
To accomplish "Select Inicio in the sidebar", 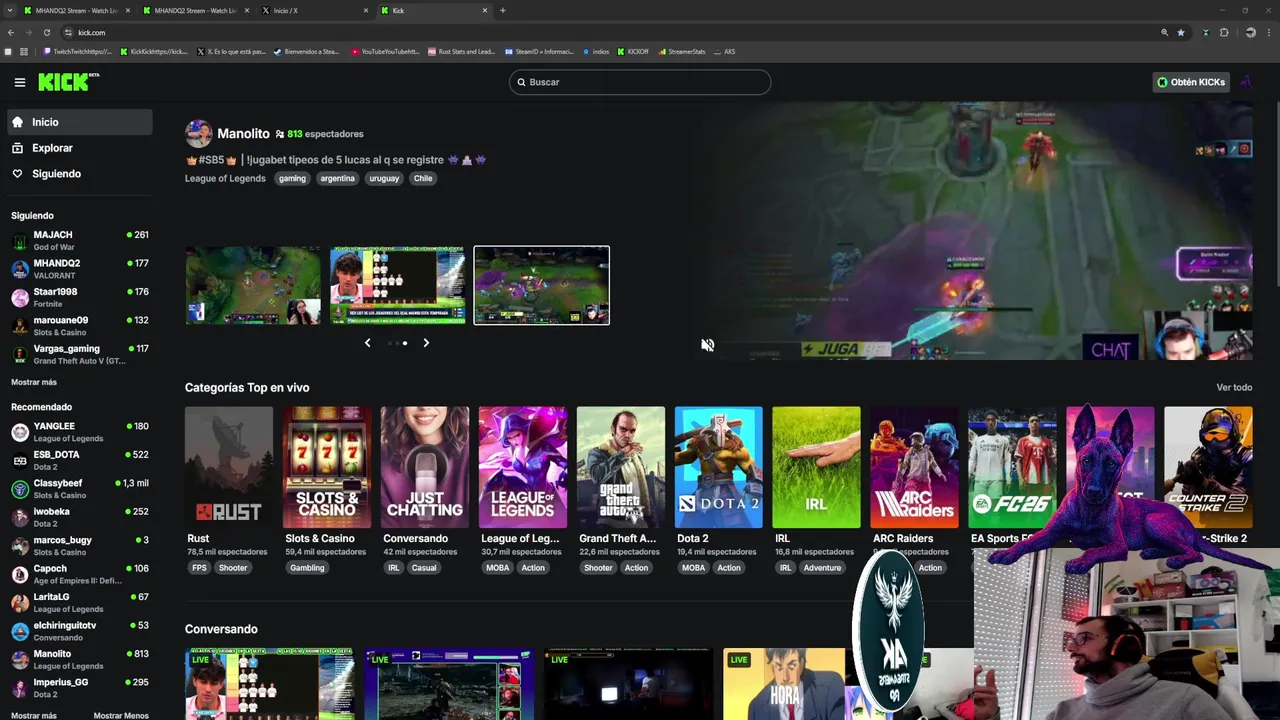I will click(x=80, y=122).
